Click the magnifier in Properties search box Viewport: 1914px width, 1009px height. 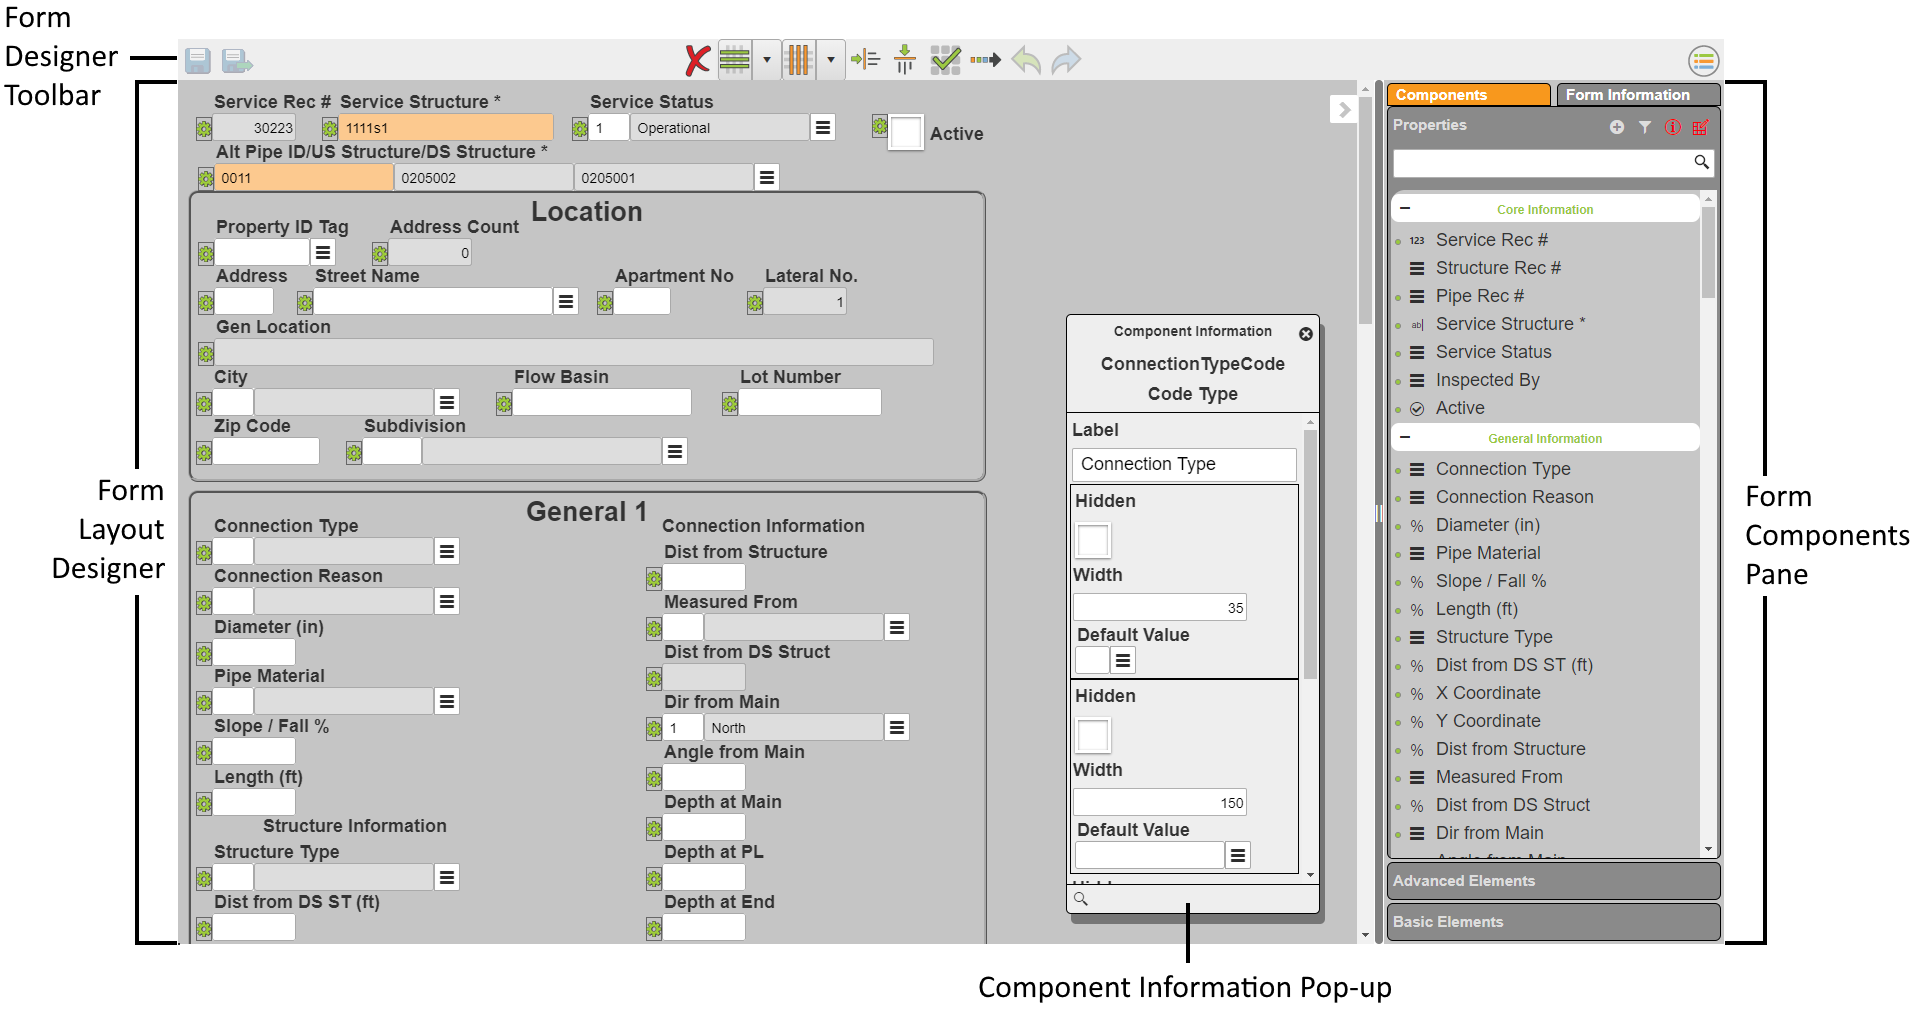tap(1701, 162)
